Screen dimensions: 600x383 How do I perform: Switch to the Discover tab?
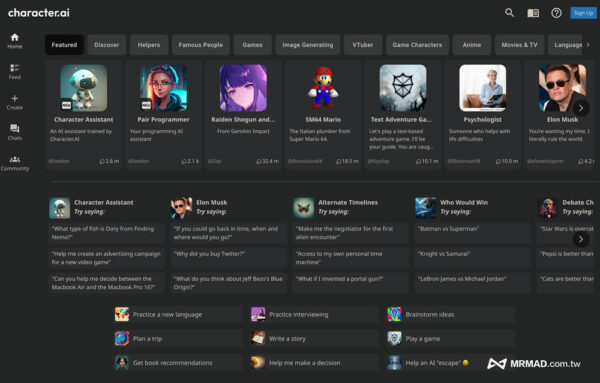[106, 45]
